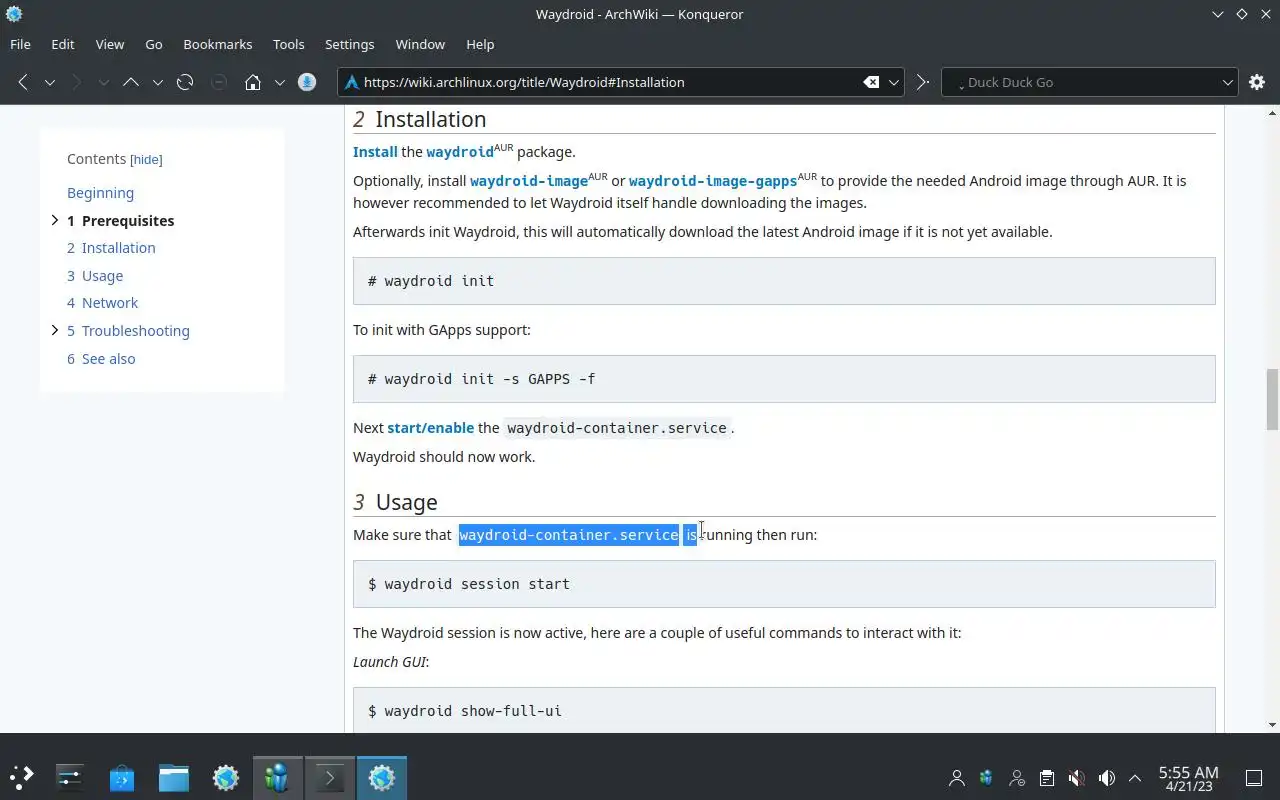This screenshot has width=1280, height=800.
Task: Open the gear configuration icon in toolbar
Action: [1257, 82]
